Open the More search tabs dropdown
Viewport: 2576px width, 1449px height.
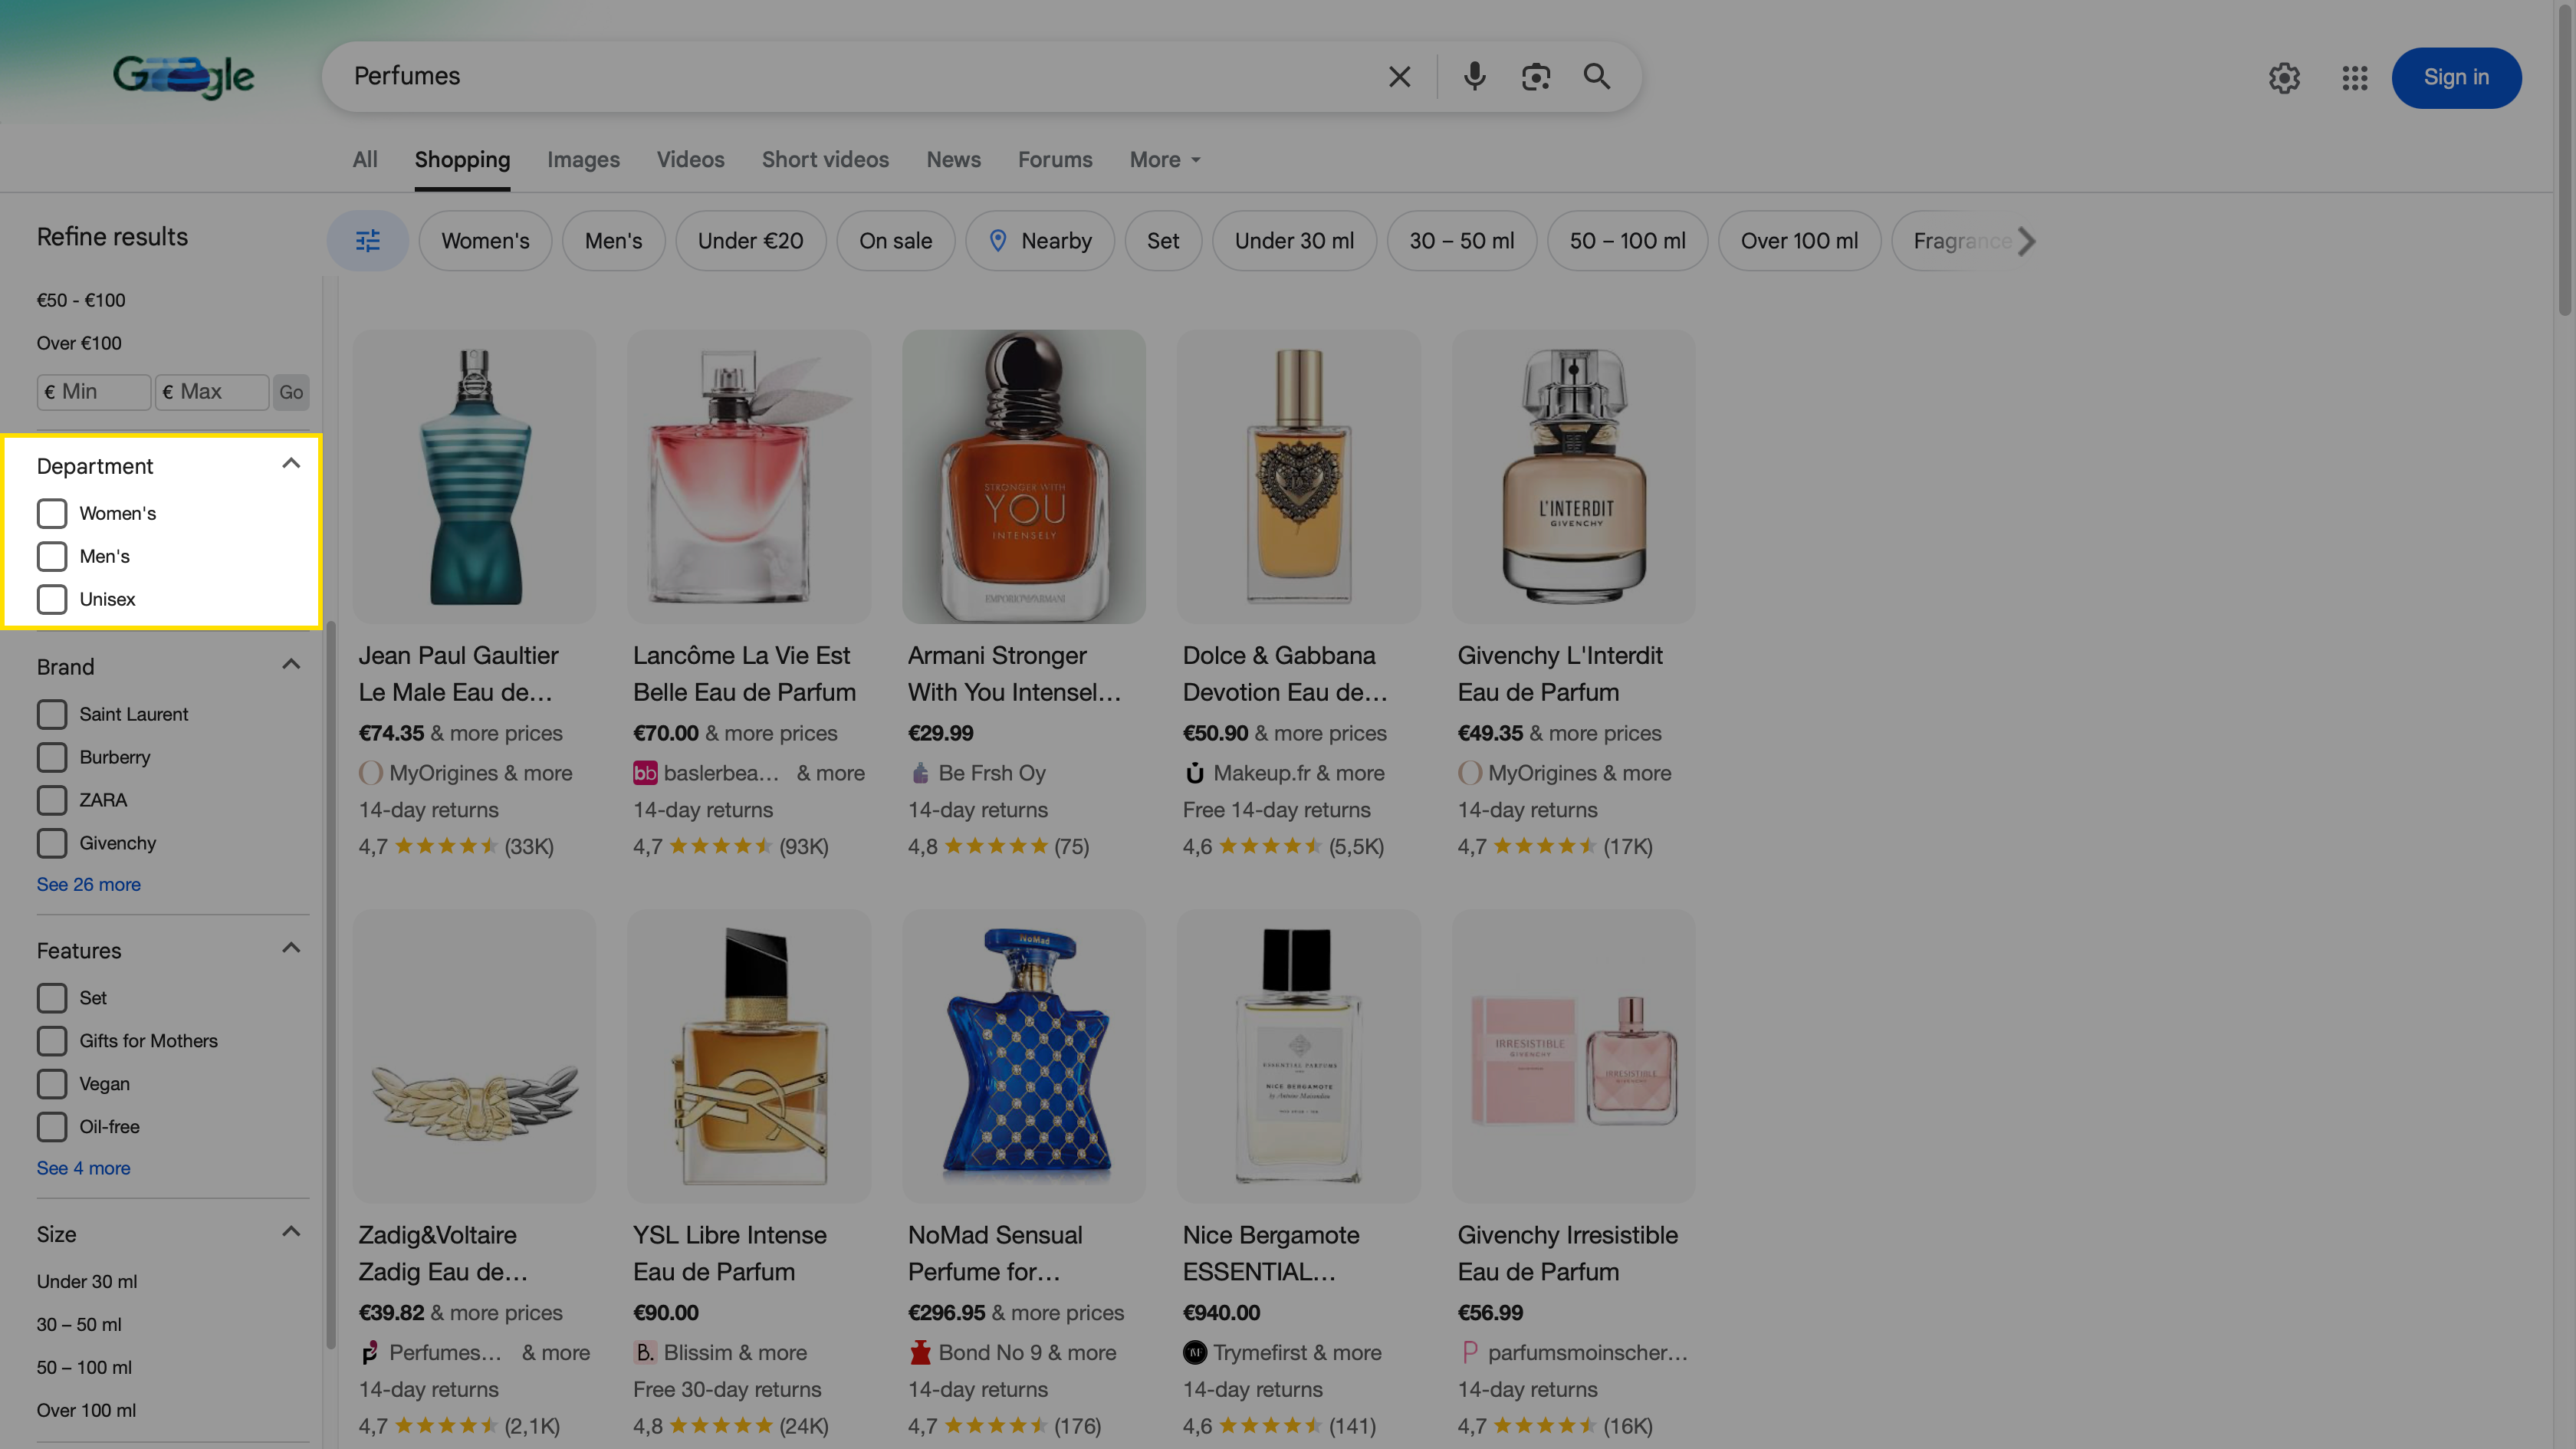1164,160
